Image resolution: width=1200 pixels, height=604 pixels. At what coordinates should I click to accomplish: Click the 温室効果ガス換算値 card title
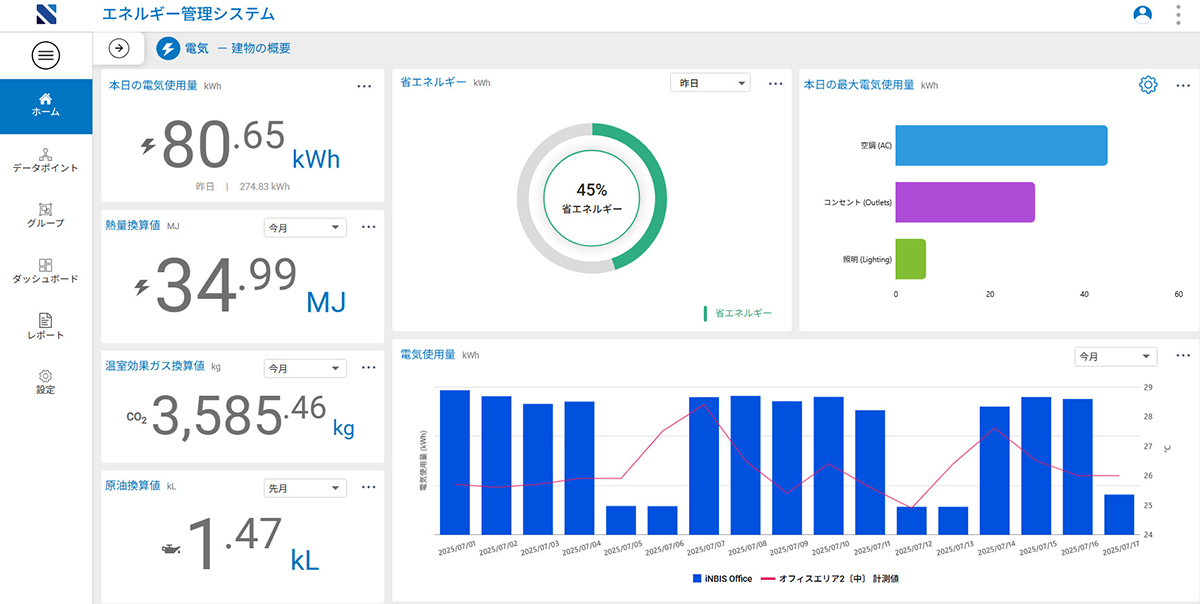pyautogui.click(x=154, y=366)
